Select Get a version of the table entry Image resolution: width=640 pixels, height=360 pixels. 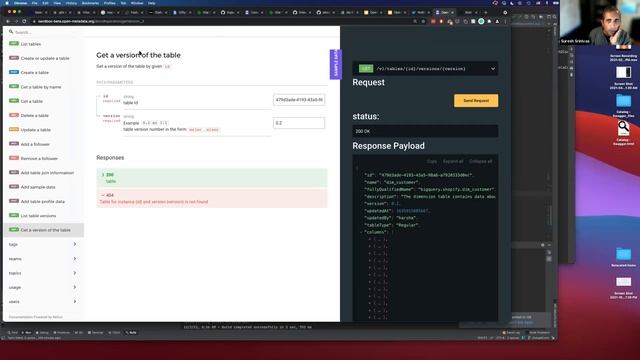pos(43,230)
